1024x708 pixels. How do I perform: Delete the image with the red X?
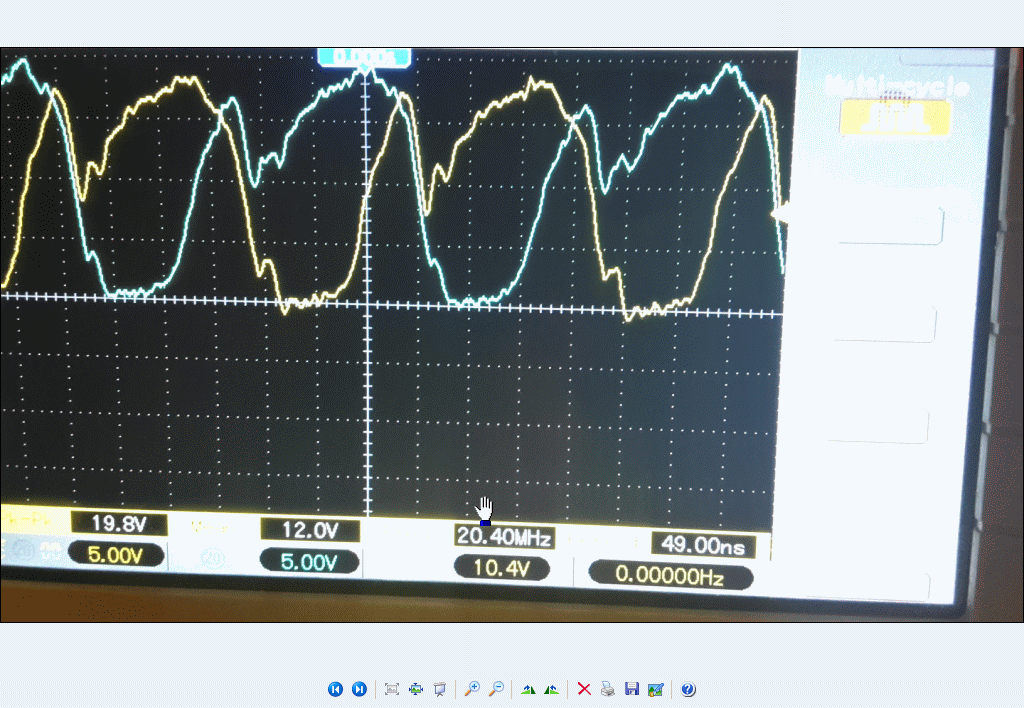[x=584, y=689]
